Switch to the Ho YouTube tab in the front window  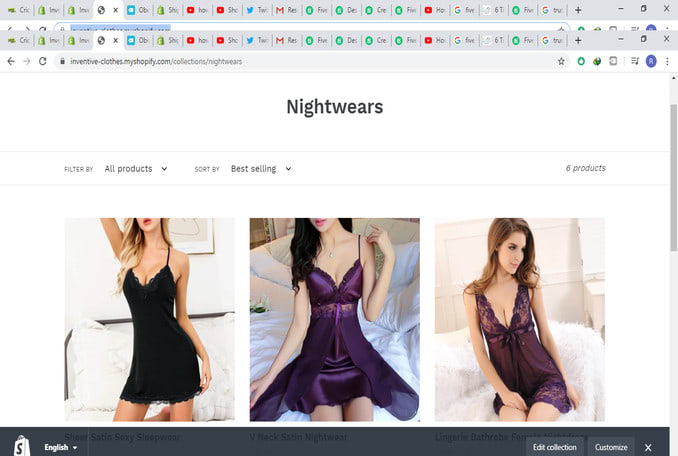(x=435, y=40)
